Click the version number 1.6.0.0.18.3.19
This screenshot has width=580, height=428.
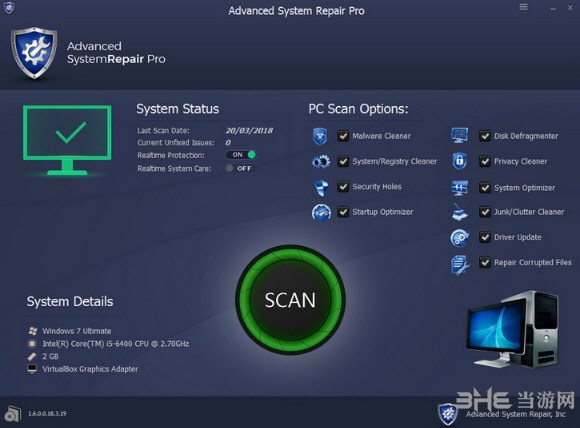pyautogui.click(x=47, y=414)
